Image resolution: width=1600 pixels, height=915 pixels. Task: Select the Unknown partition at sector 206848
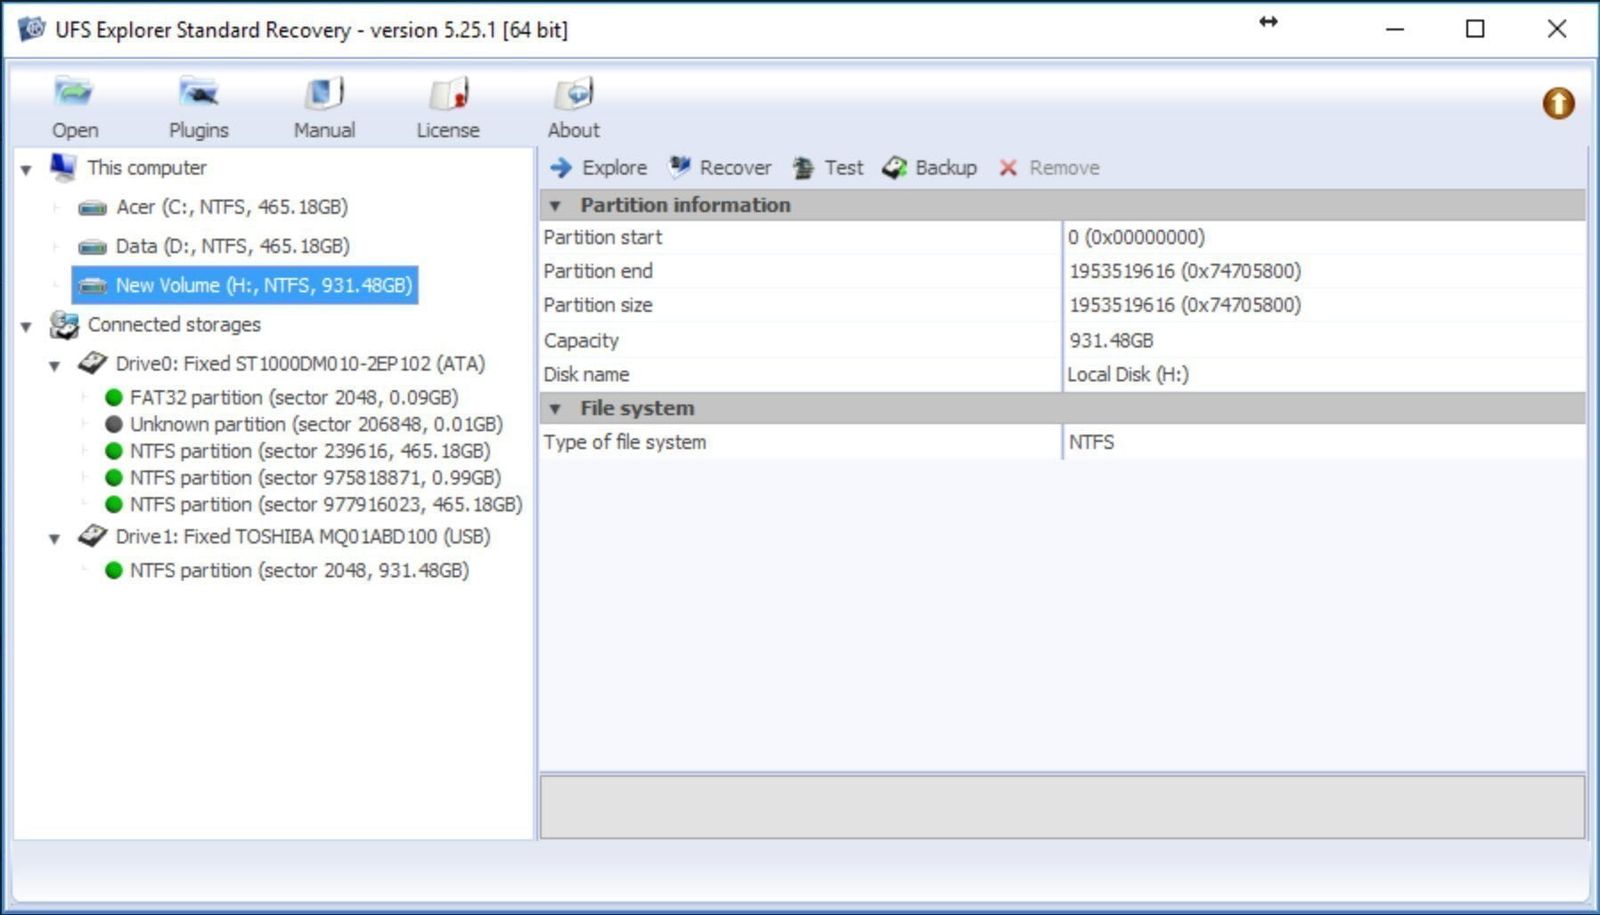[315, 425]
